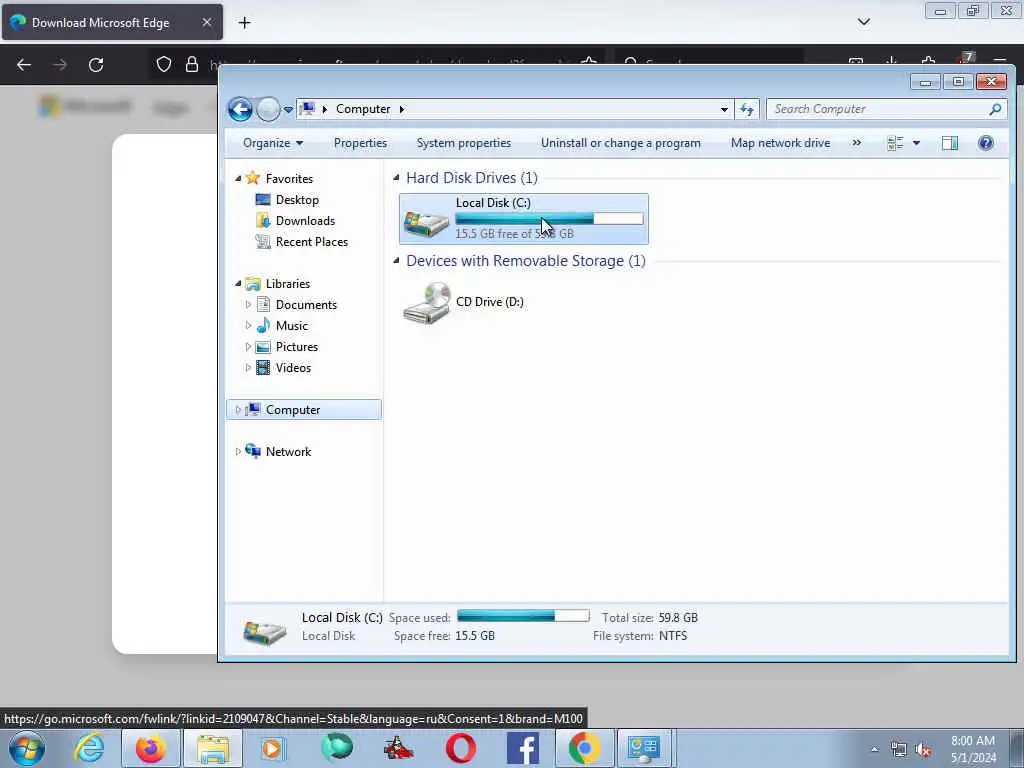Screen dimensions: 1024x768
Task: Reload the page in Firefox
Action: click(96, 65)
